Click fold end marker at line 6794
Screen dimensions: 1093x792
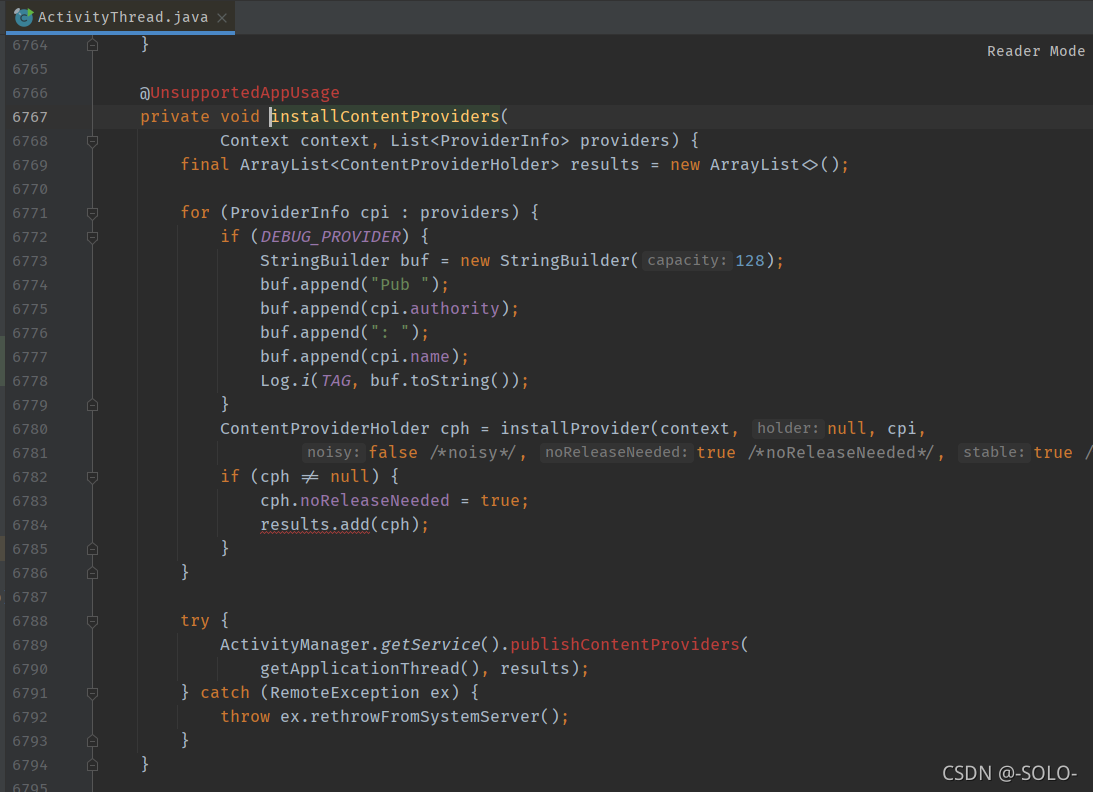[92, 766]
